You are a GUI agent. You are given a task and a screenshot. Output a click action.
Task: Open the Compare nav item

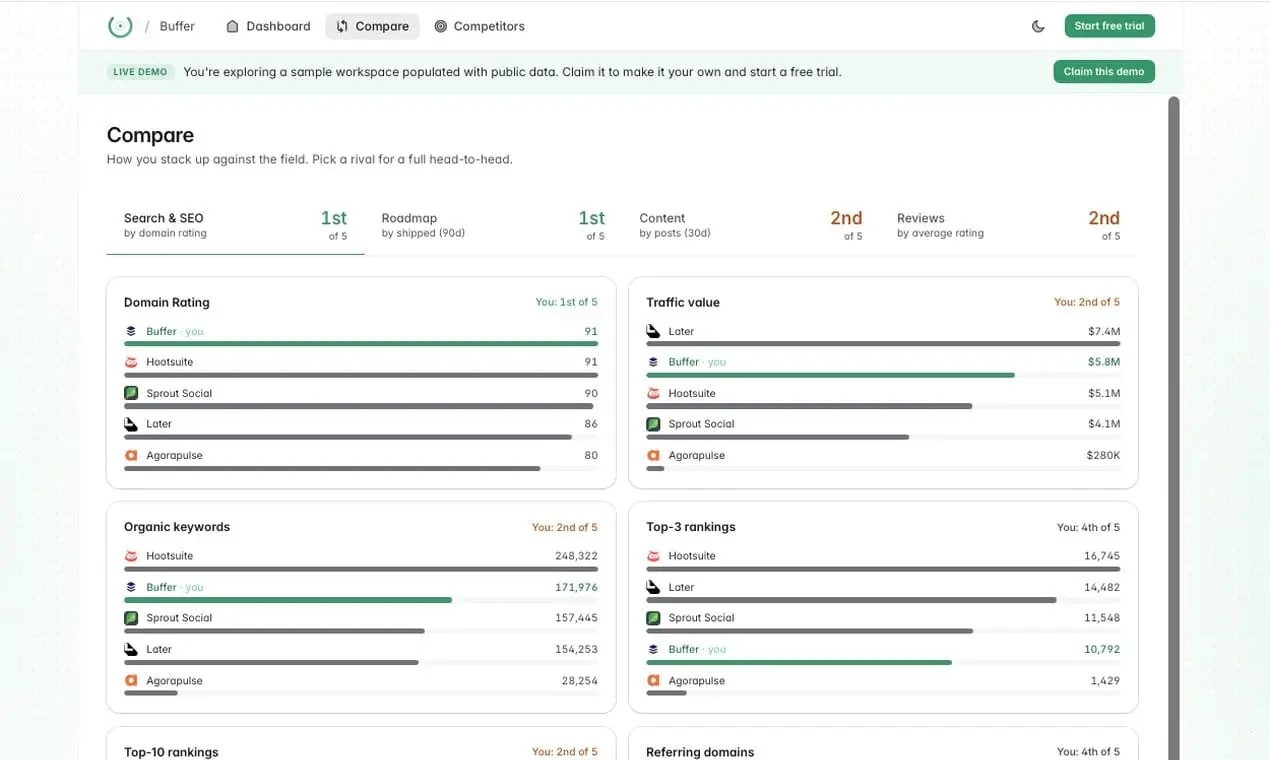tap(372, 26)
